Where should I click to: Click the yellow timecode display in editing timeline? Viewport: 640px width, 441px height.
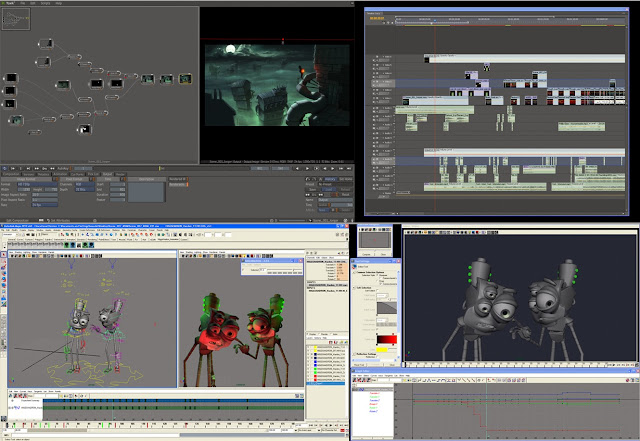377,18
